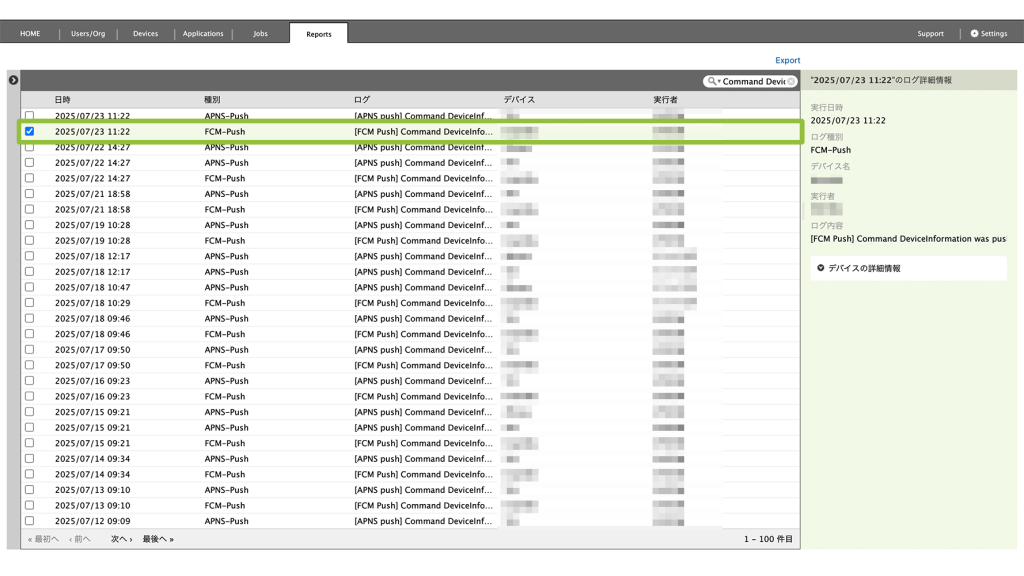Image resolution: width=1024 pixels, height=576 pixels.
Task: Check the first 2025/07/23 APNS-Push row checkbox
Action: click(29, 116)
